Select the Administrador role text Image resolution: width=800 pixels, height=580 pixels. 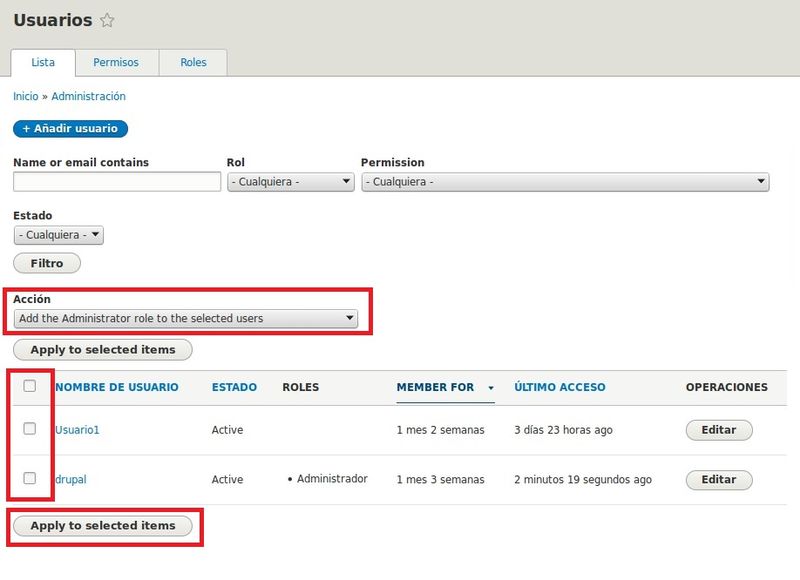click(x=332, y=479)
